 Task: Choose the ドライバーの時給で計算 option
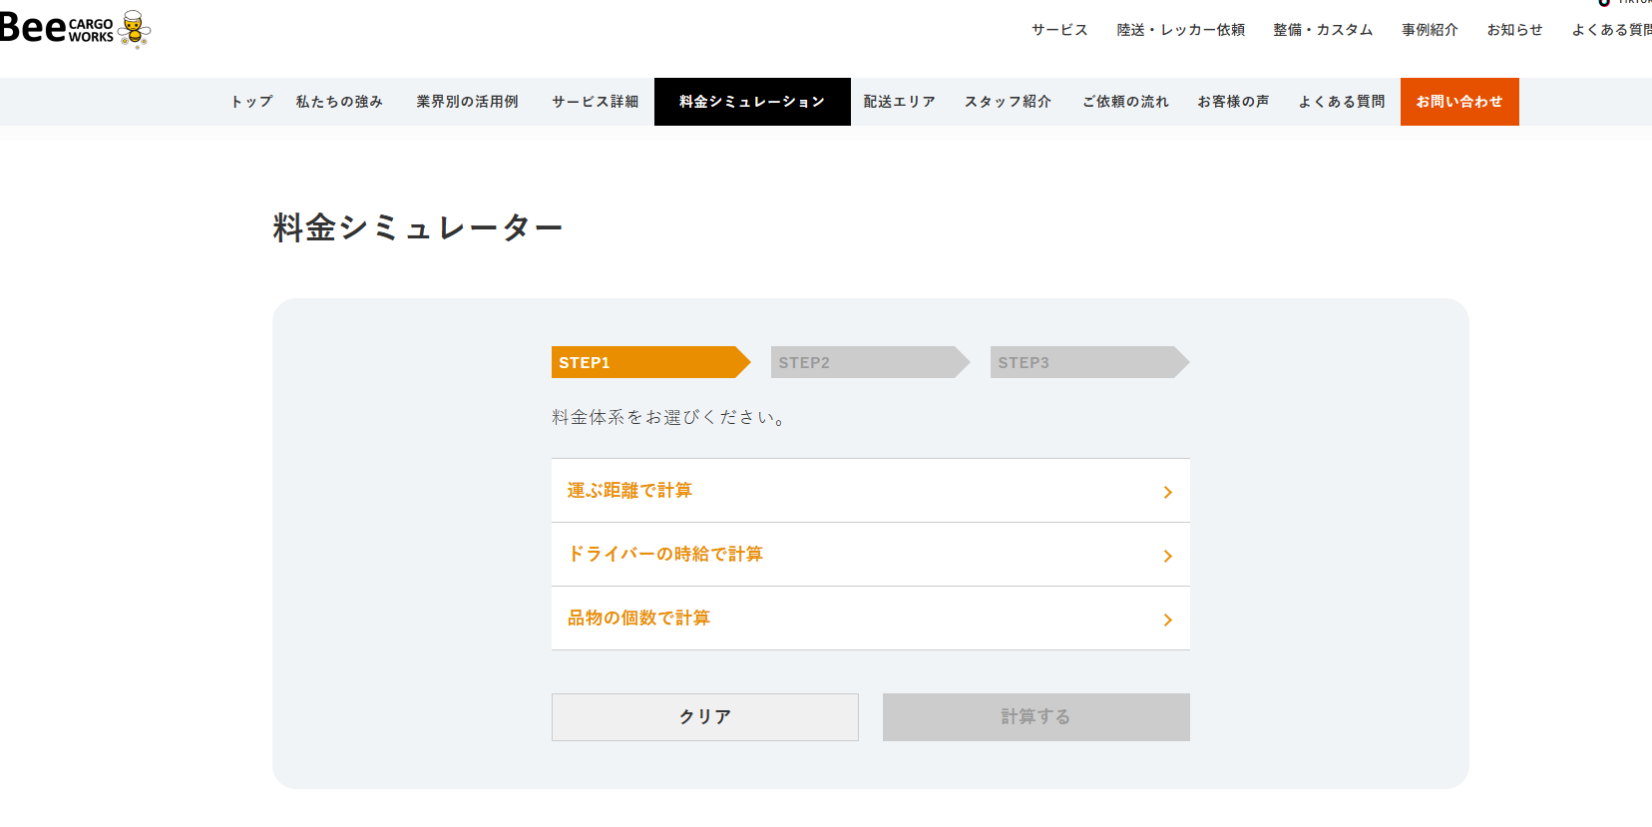[x=665, y=554]
